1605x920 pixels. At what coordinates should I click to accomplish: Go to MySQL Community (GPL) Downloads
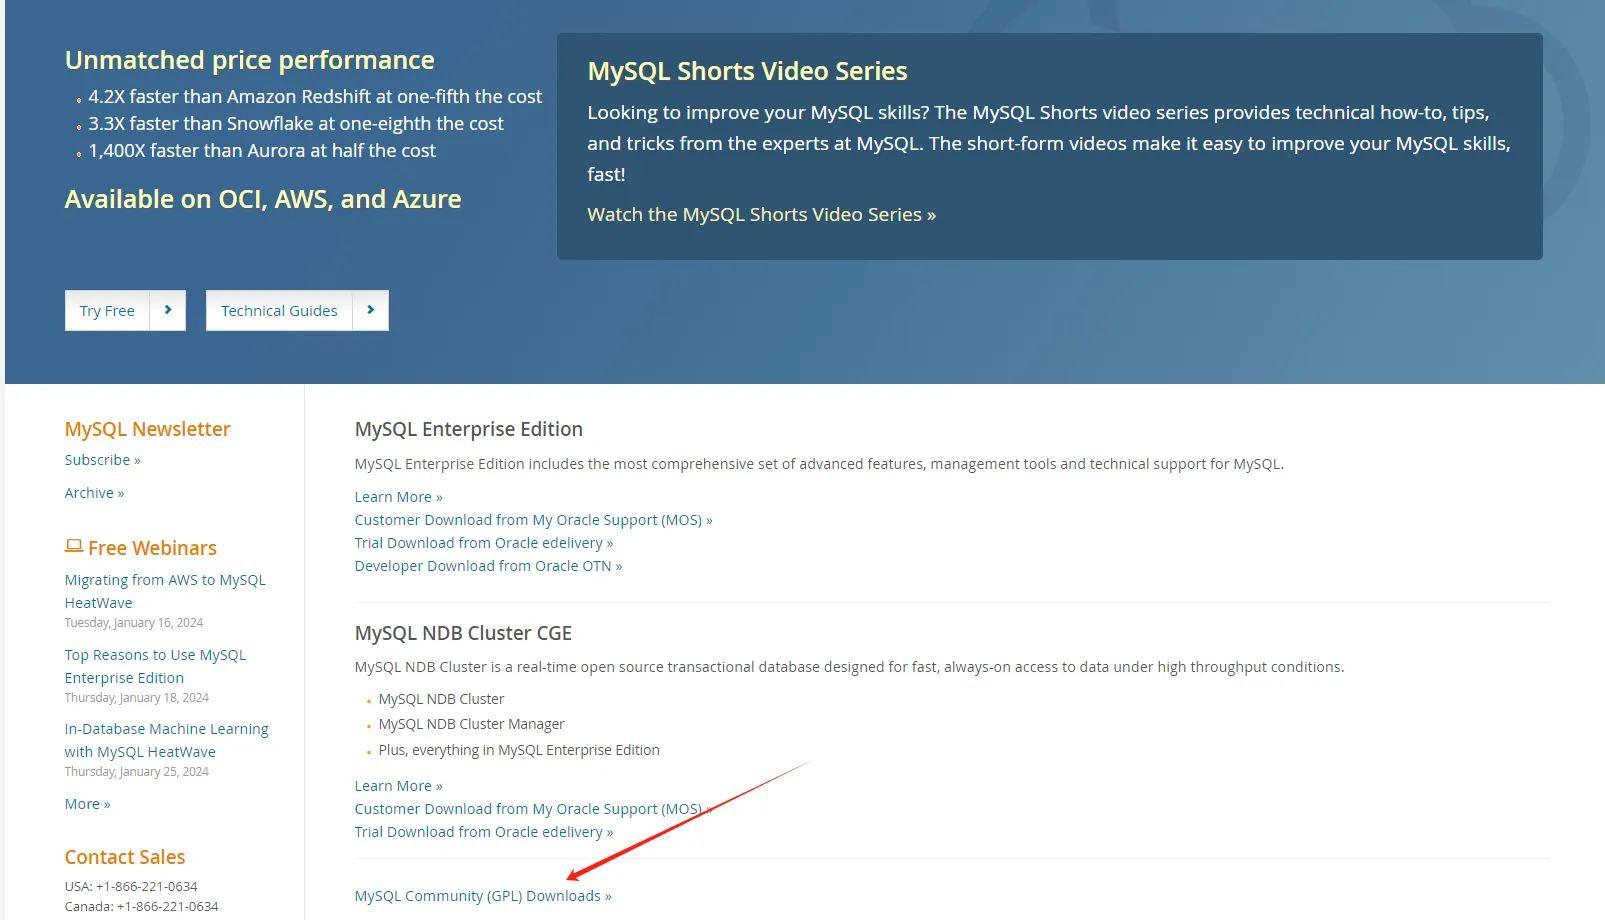point(482,896)
